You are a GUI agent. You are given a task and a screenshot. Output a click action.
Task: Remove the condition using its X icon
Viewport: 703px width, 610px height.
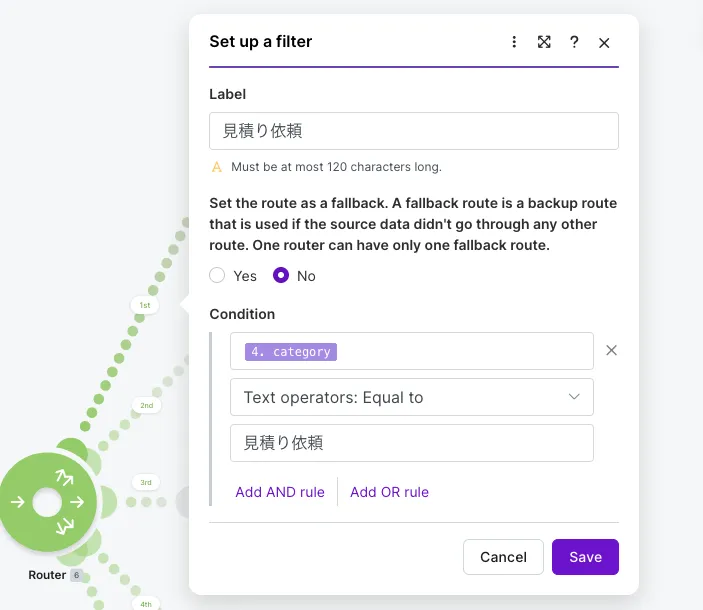[x=611, y=350]
